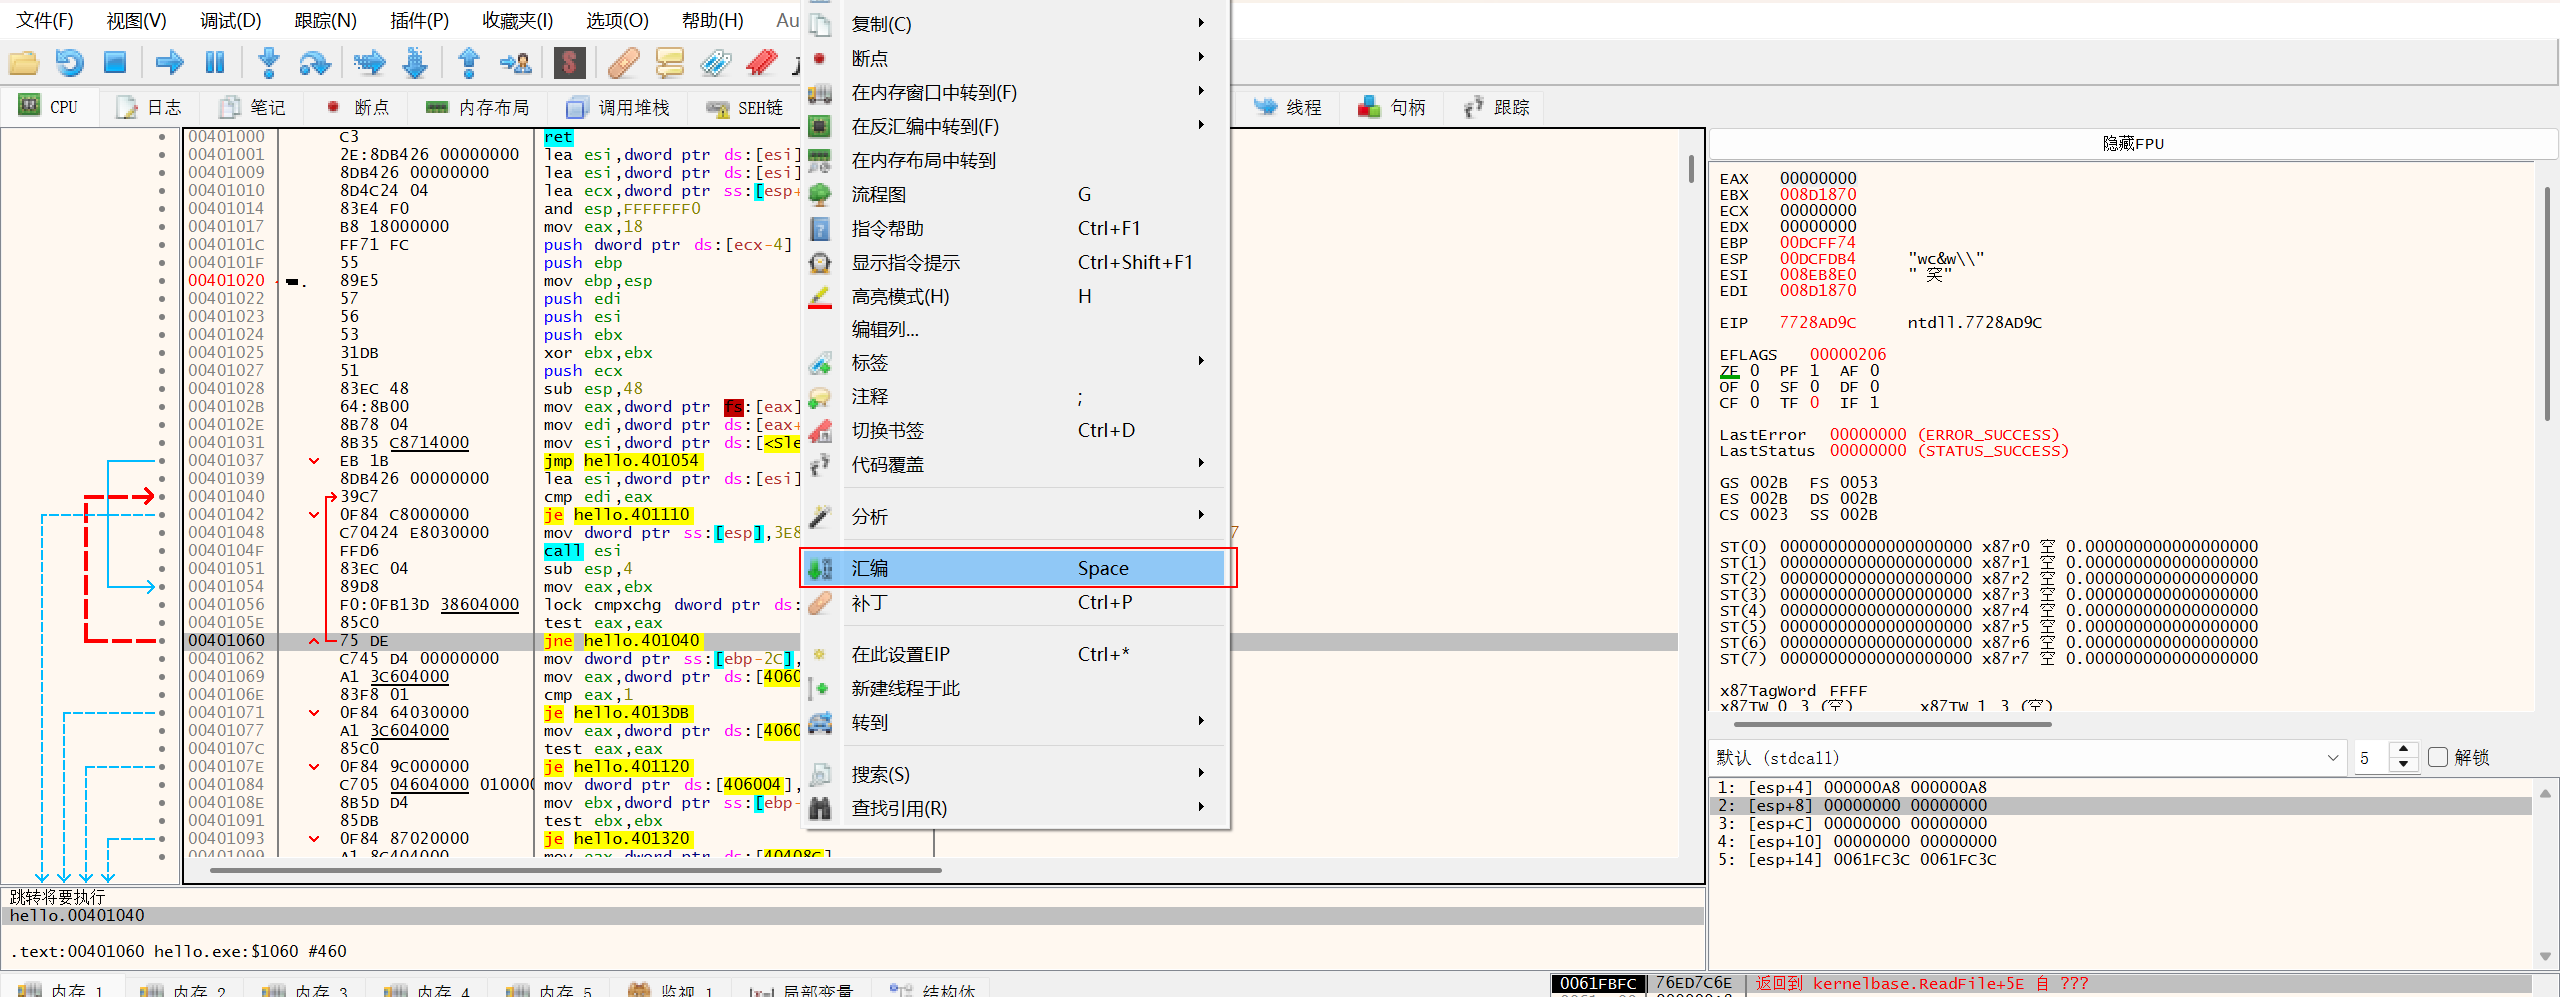The height and width of the screenshot is (997, 2560).
Task: Click the disassembly horizontal scrollbar
Action: pos(576,870)
